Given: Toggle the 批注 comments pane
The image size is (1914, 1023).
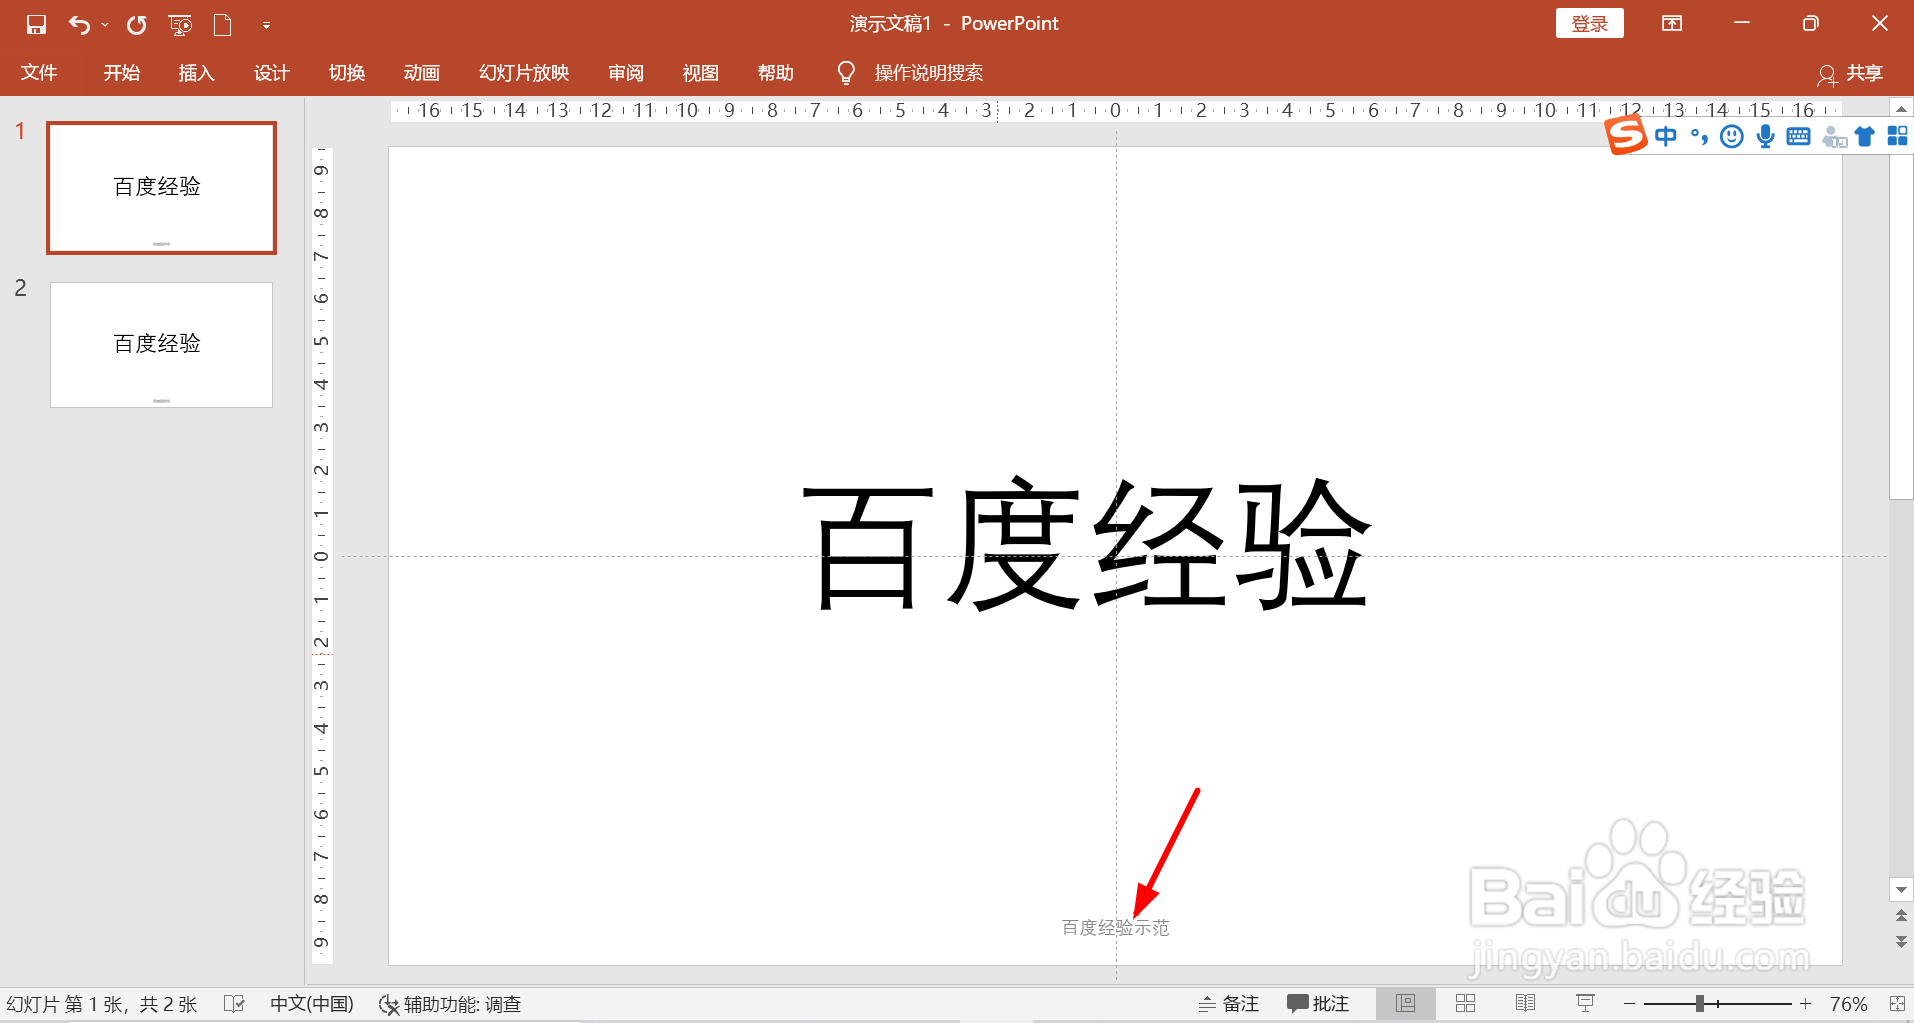Looking at the screenshot, I should pos(1318,1004).
